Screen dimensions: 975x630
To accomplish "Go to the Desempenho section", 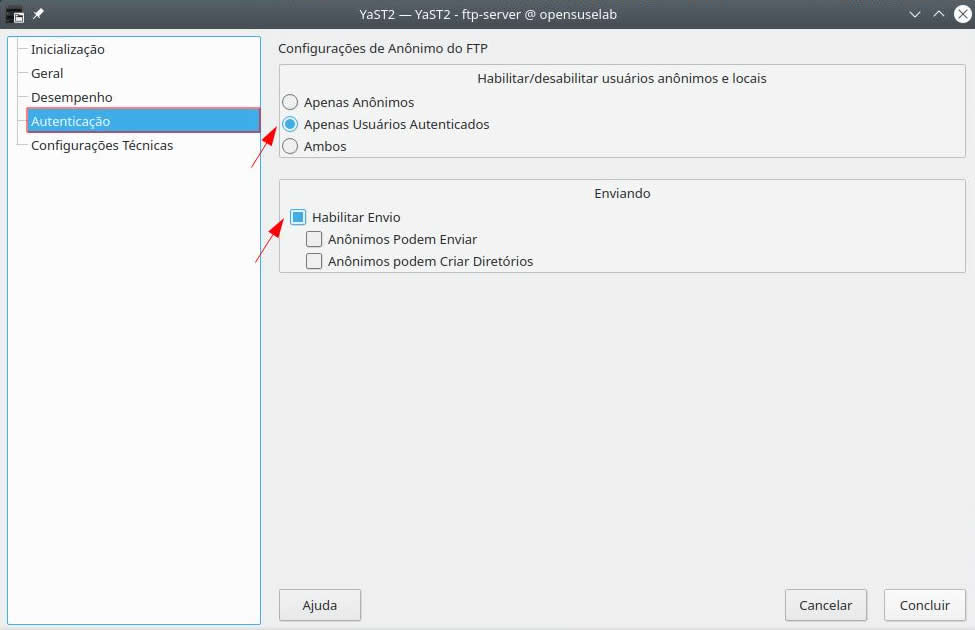I will point(71,97).
